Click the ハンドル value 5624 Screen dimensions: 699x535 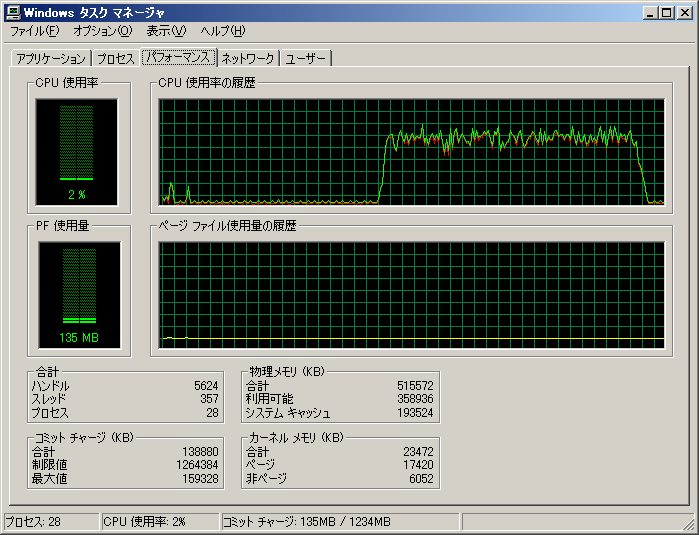206,386
